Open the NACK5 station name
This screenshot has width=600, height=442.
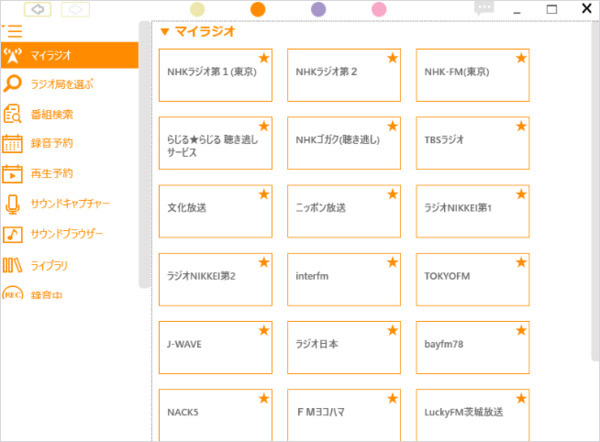click(x=183, y=413)
